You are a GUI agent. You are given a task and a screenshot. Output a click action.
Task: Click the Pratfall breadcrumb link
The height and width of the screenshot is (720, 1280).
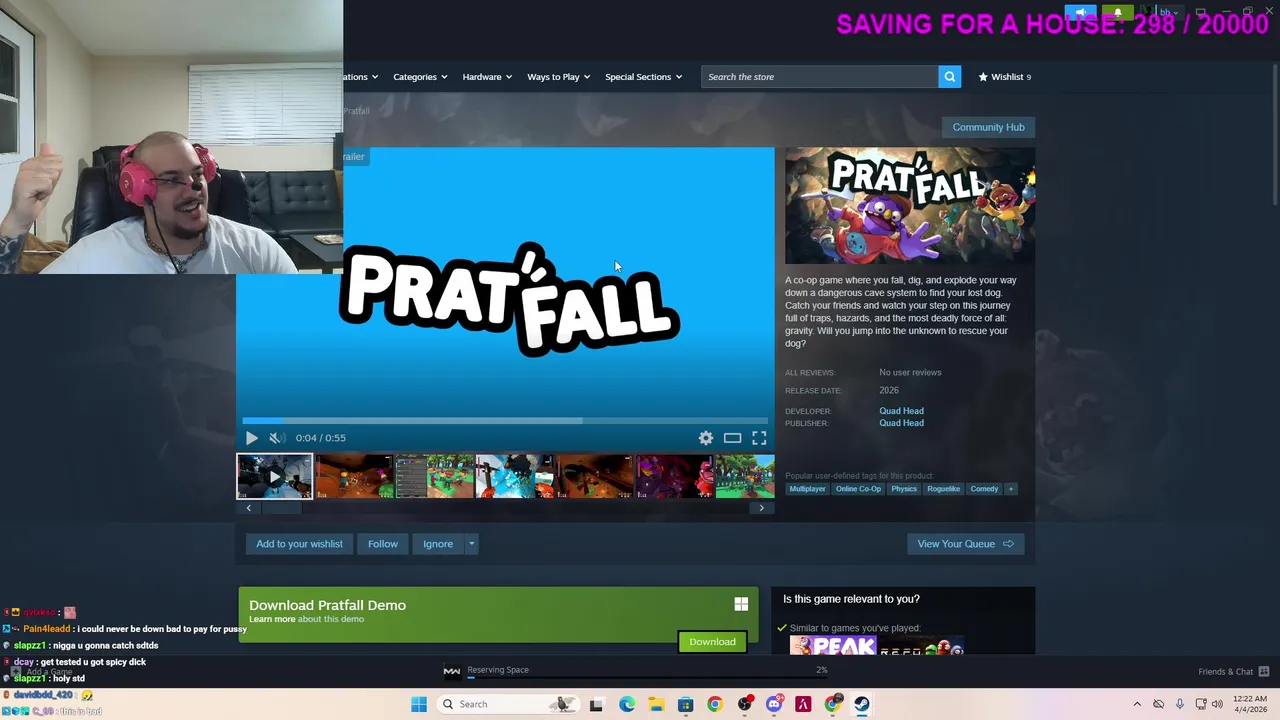point(357,111)
